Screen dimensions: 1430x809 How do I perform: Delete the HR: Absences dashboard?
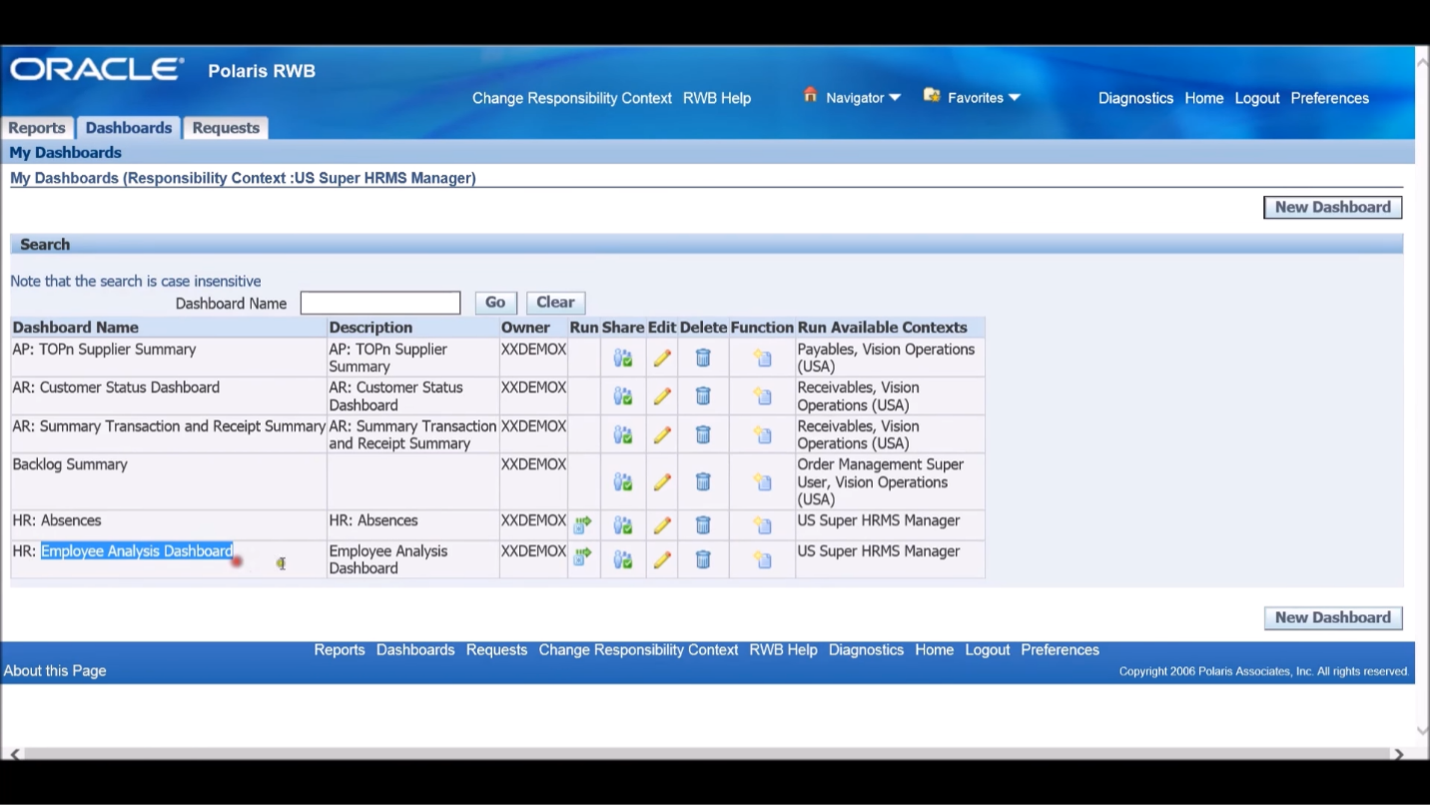703,525
